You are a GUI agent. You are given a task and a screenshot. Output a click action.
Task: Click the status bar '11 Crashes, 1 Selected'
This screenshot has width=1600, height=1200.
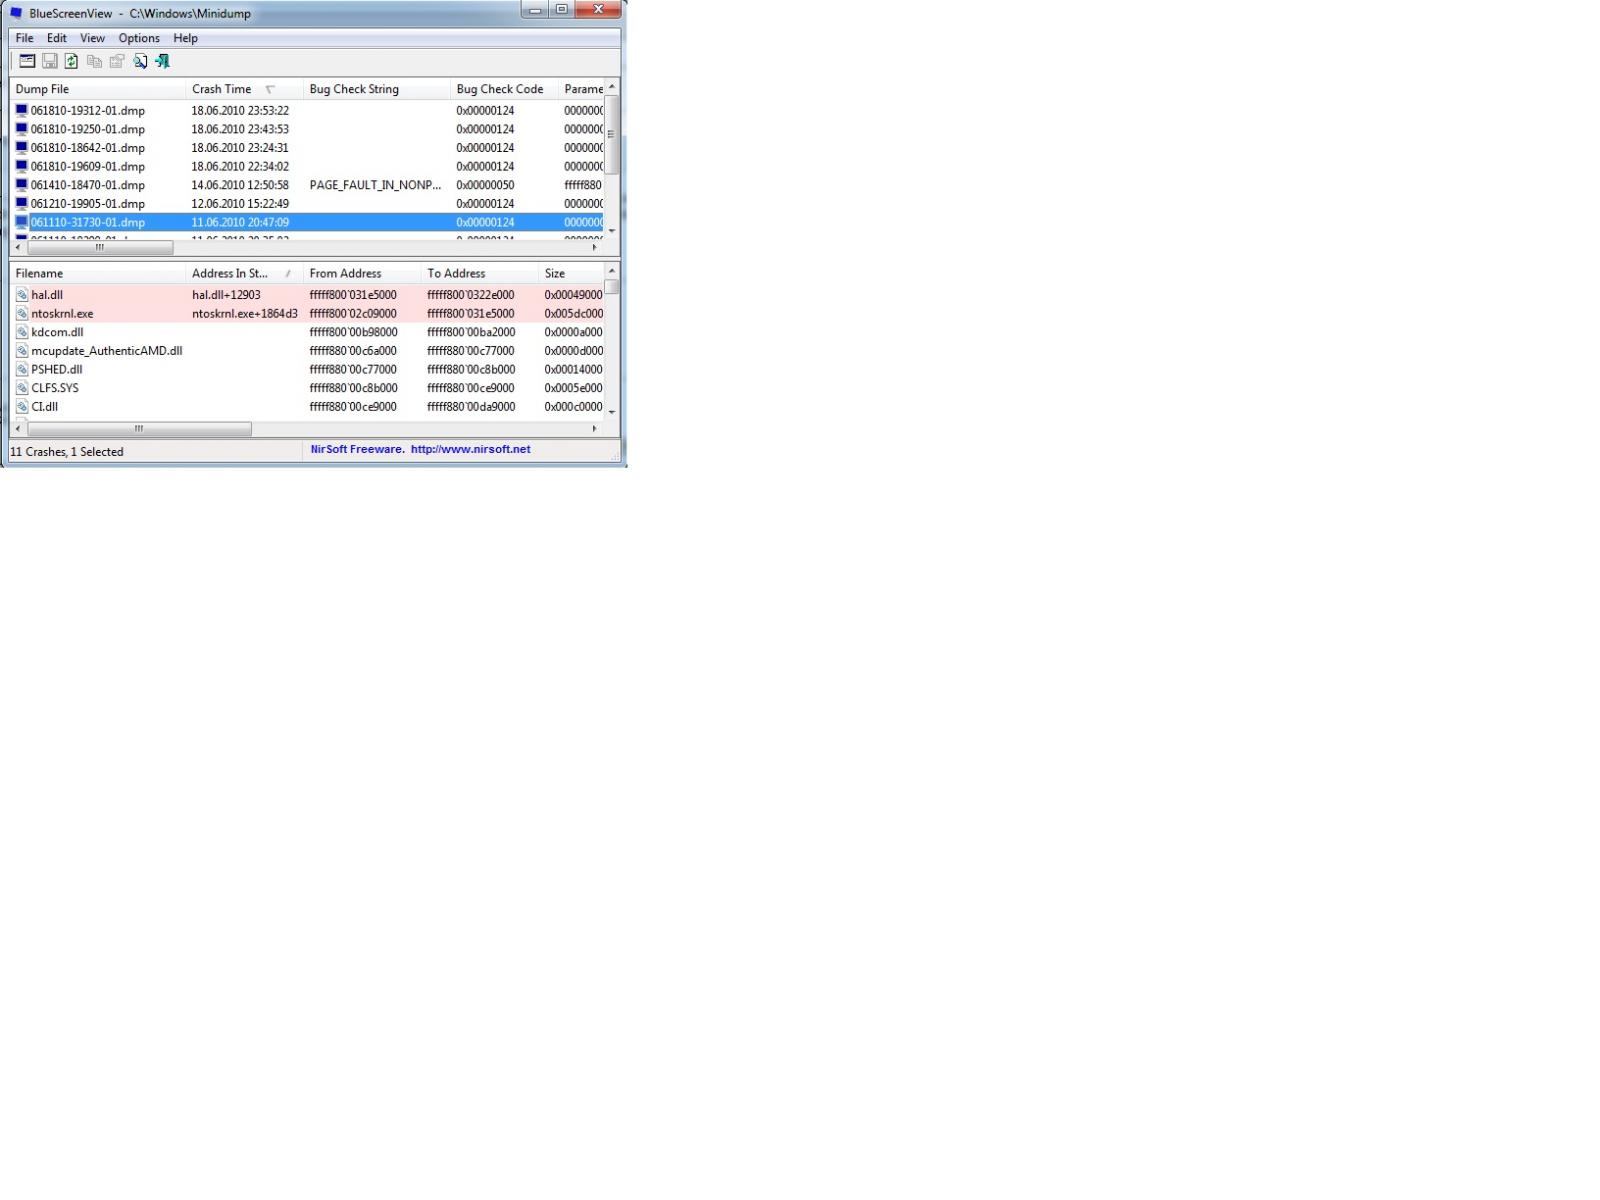coord(67,452)
